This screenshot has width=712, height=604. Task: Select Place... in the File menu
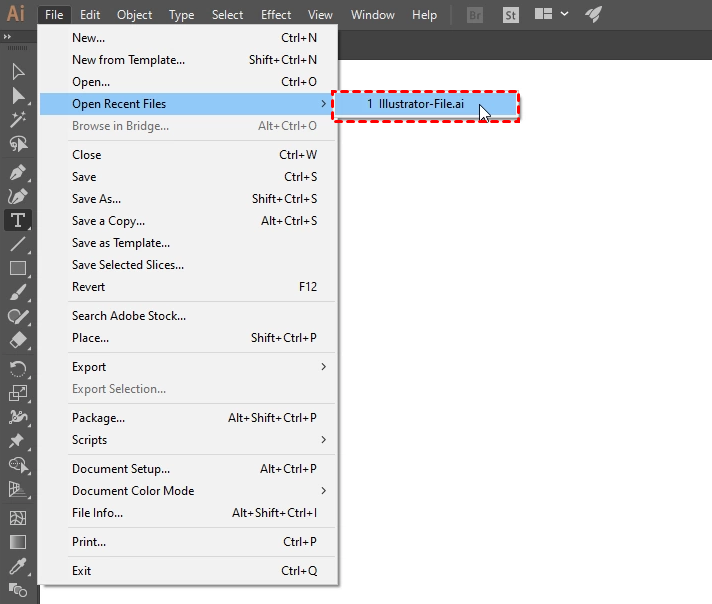tap(91, 338)
